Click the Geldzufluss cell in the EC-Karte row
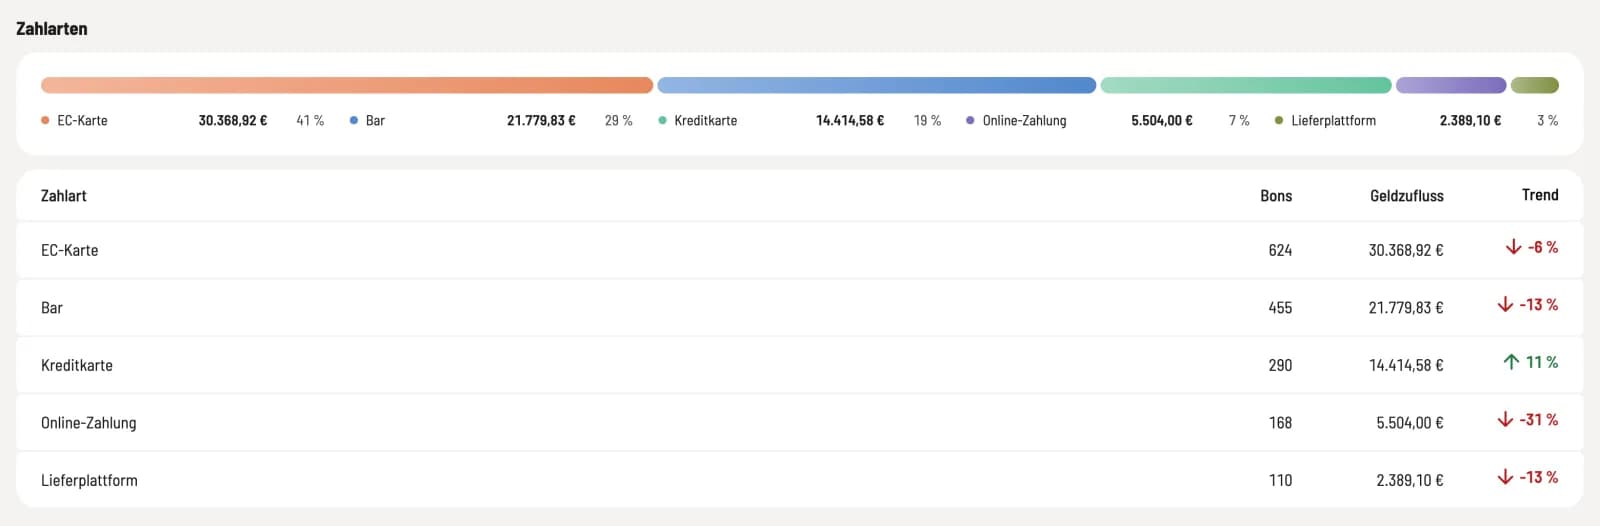The height and width of the screenshot is (526, 1600). (1406, 250)
